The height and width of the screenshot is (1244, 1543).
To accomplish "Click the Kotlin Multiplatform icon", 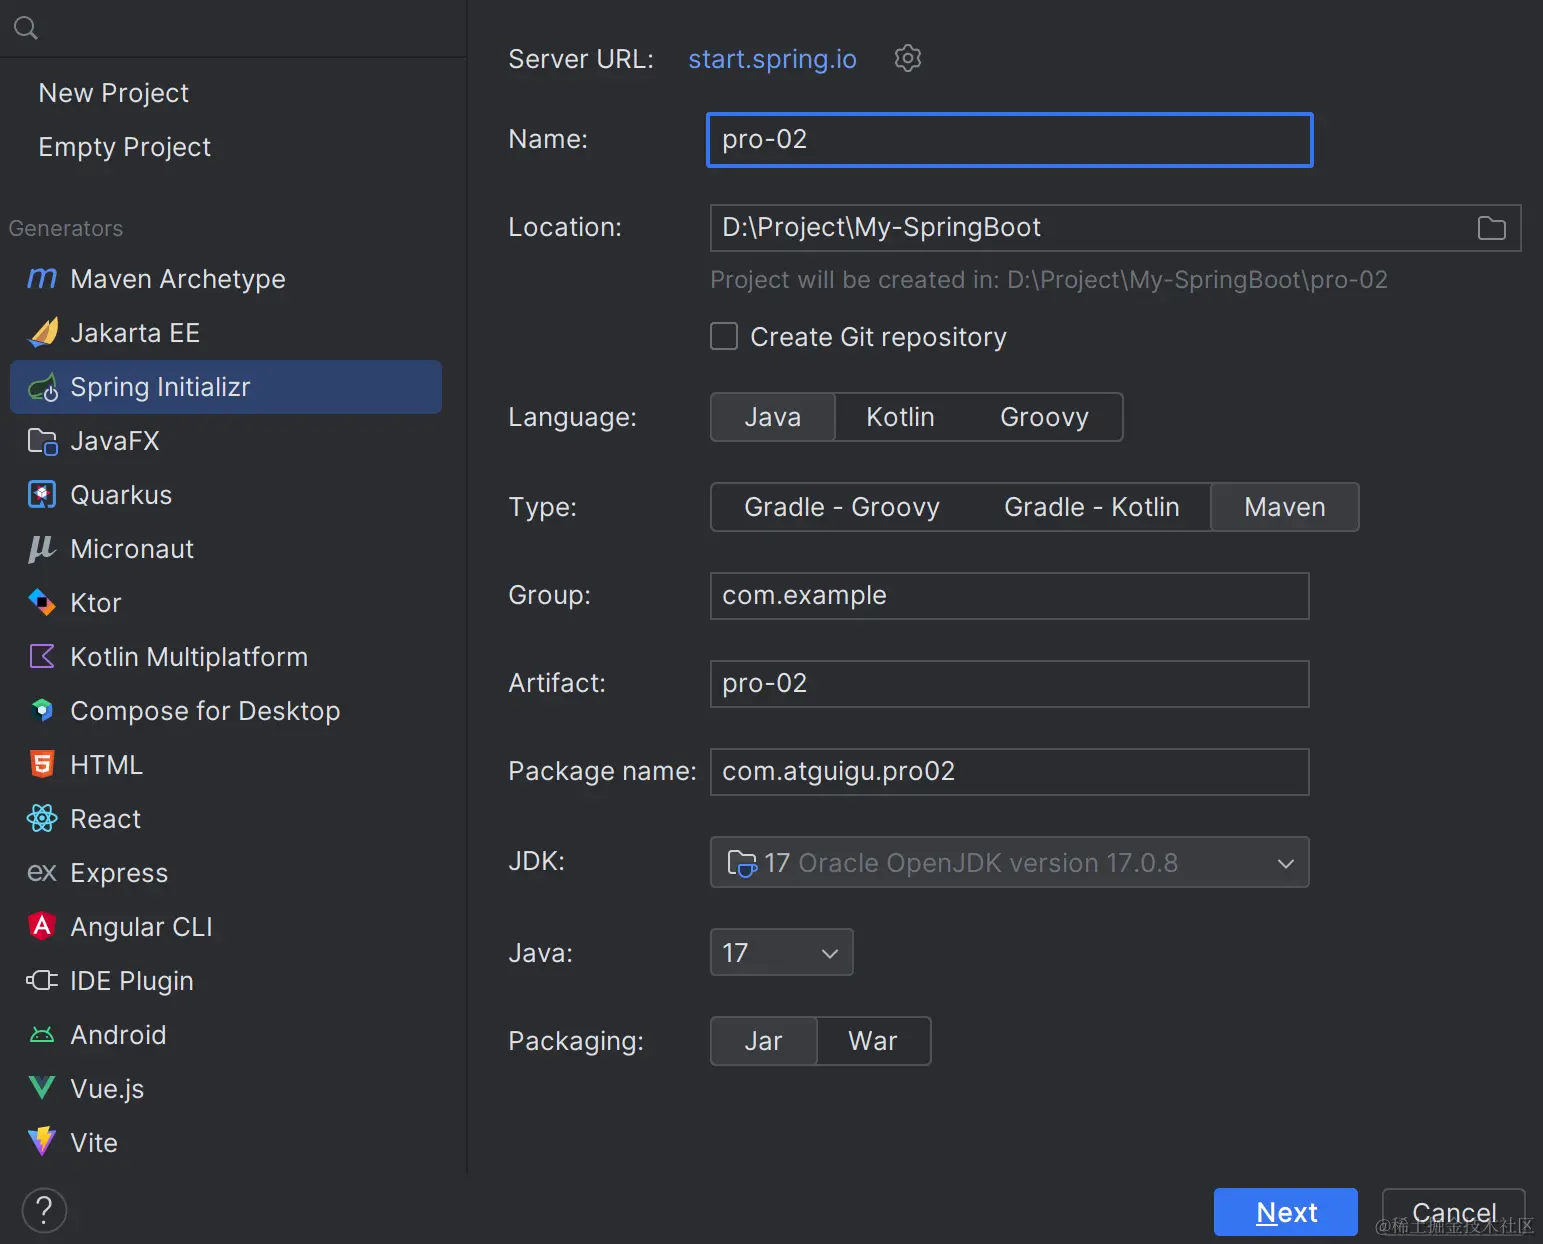I will (x=42, y=657).
